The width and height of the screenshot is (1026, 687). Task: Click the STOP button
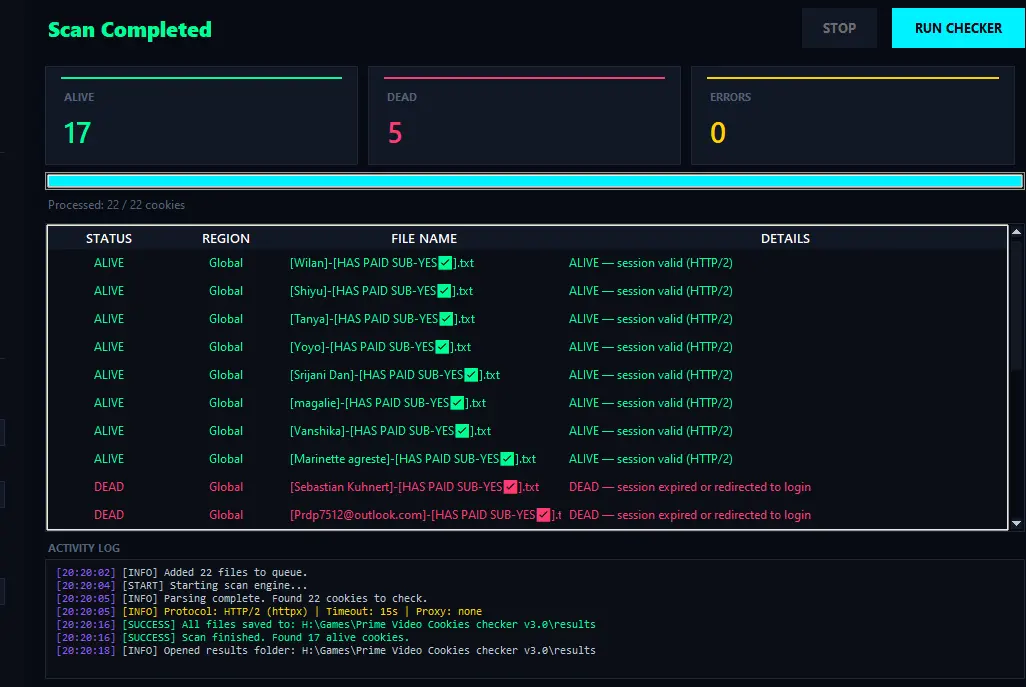[x=839, y=28]
